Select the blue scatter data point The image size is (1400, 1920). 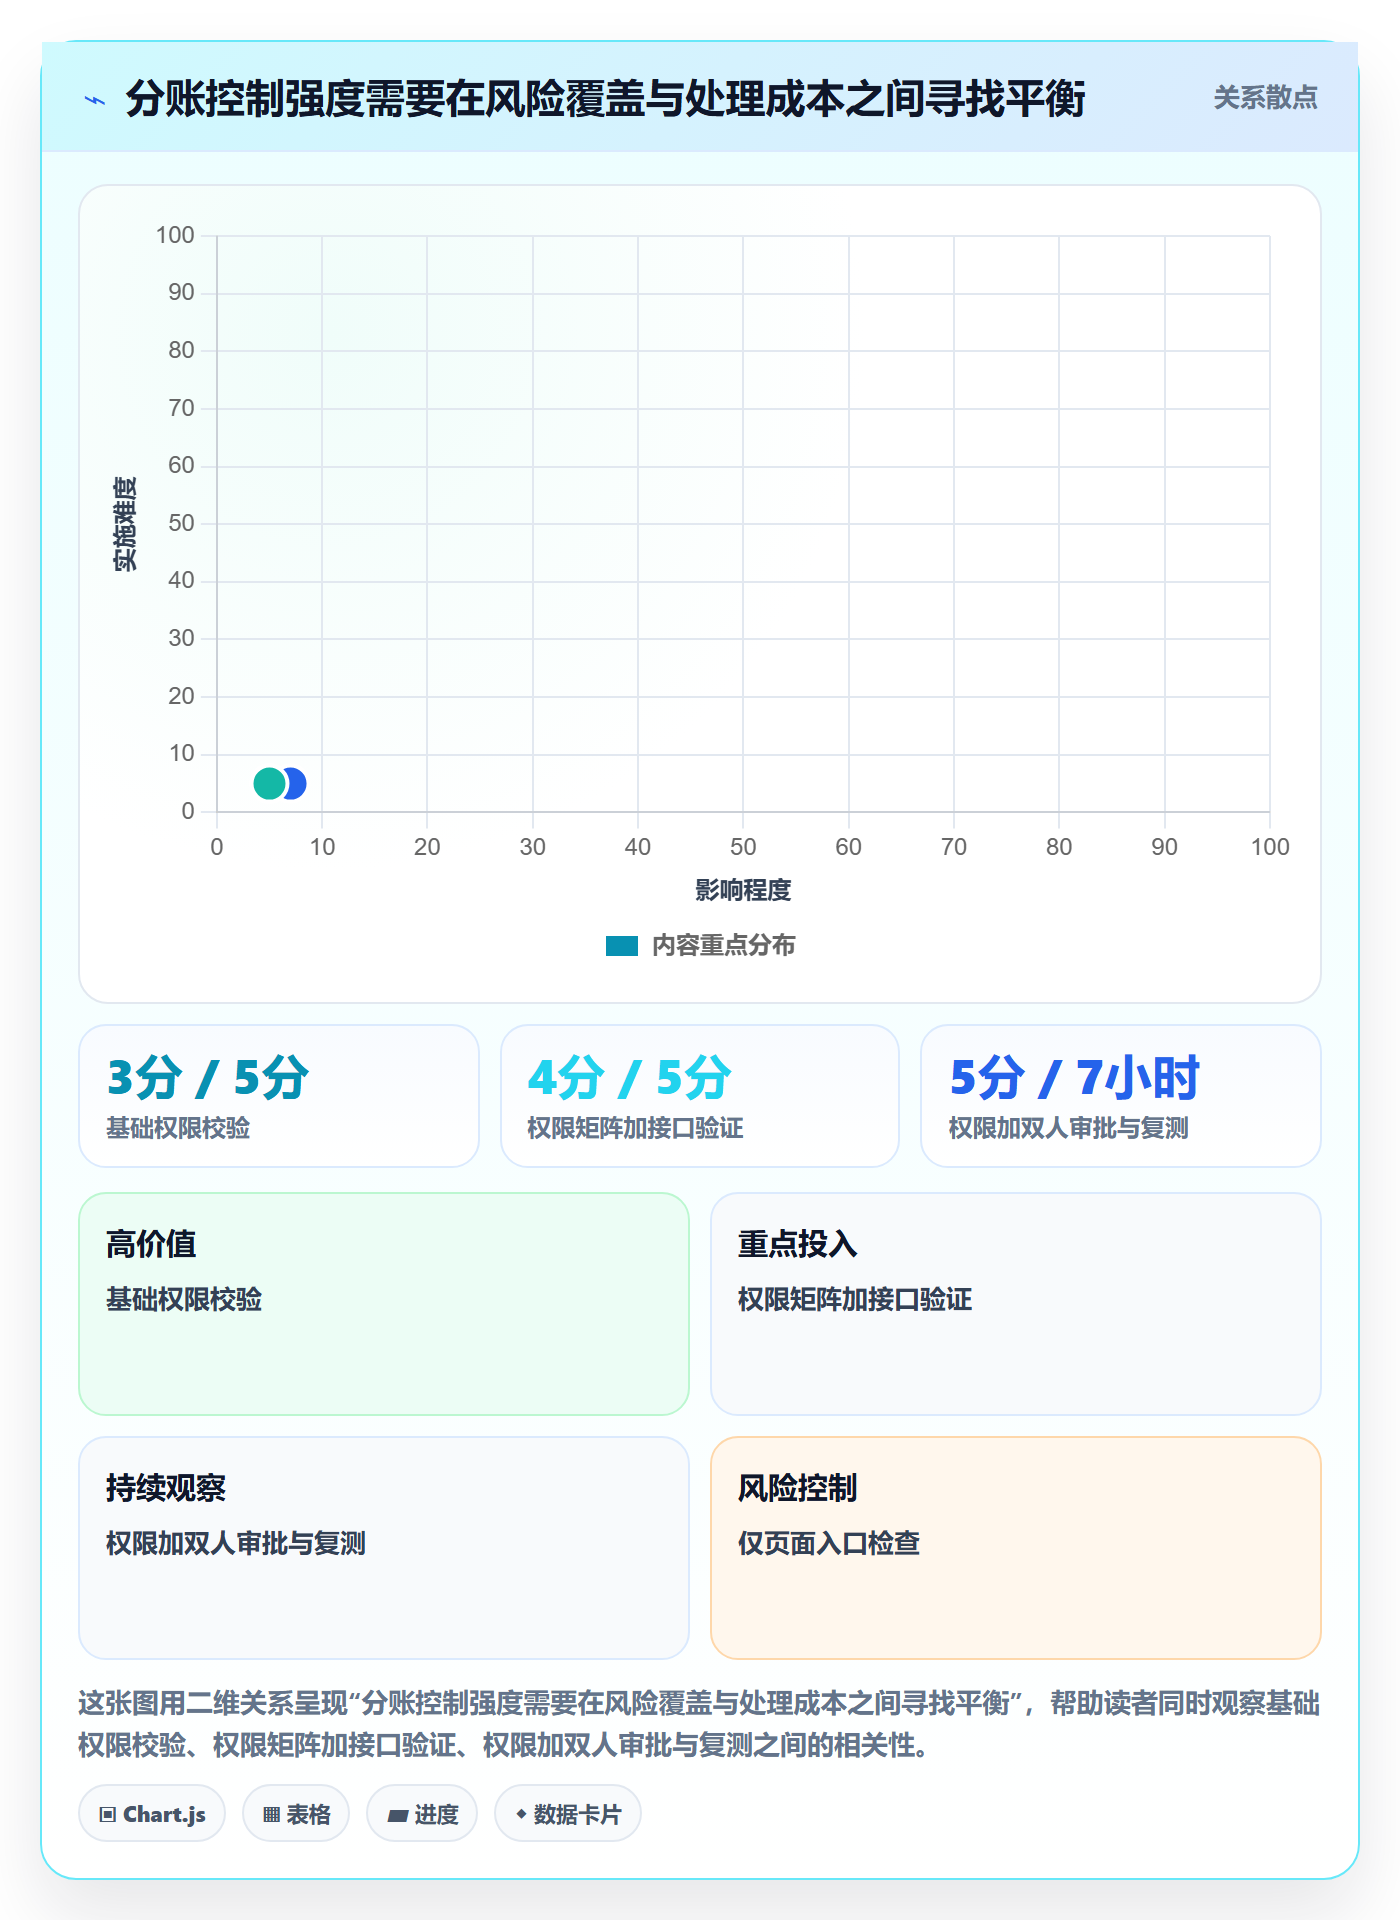(296, 783)
